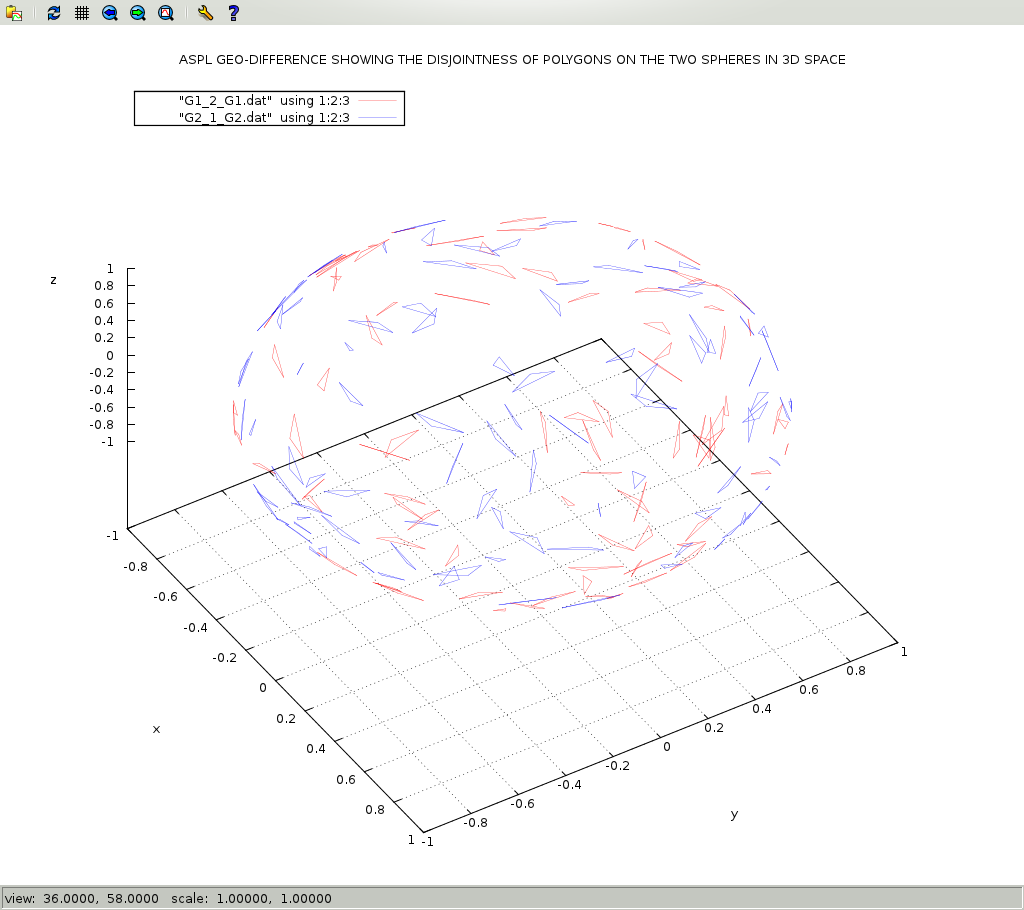Click the y axis label
The height and width of the screenshot is (910, 1024).
pos(734,814)
